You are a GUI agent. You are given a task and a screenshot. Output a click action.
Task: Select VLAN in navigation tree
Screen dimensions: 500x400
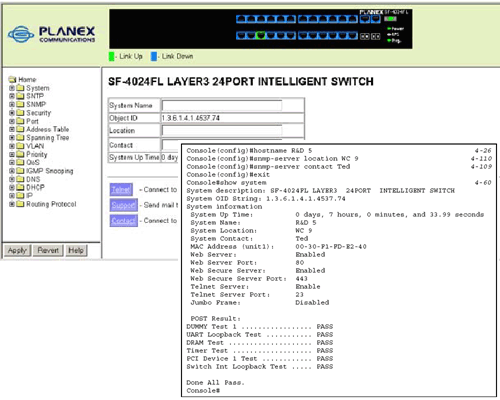click(x=35, y=146)
